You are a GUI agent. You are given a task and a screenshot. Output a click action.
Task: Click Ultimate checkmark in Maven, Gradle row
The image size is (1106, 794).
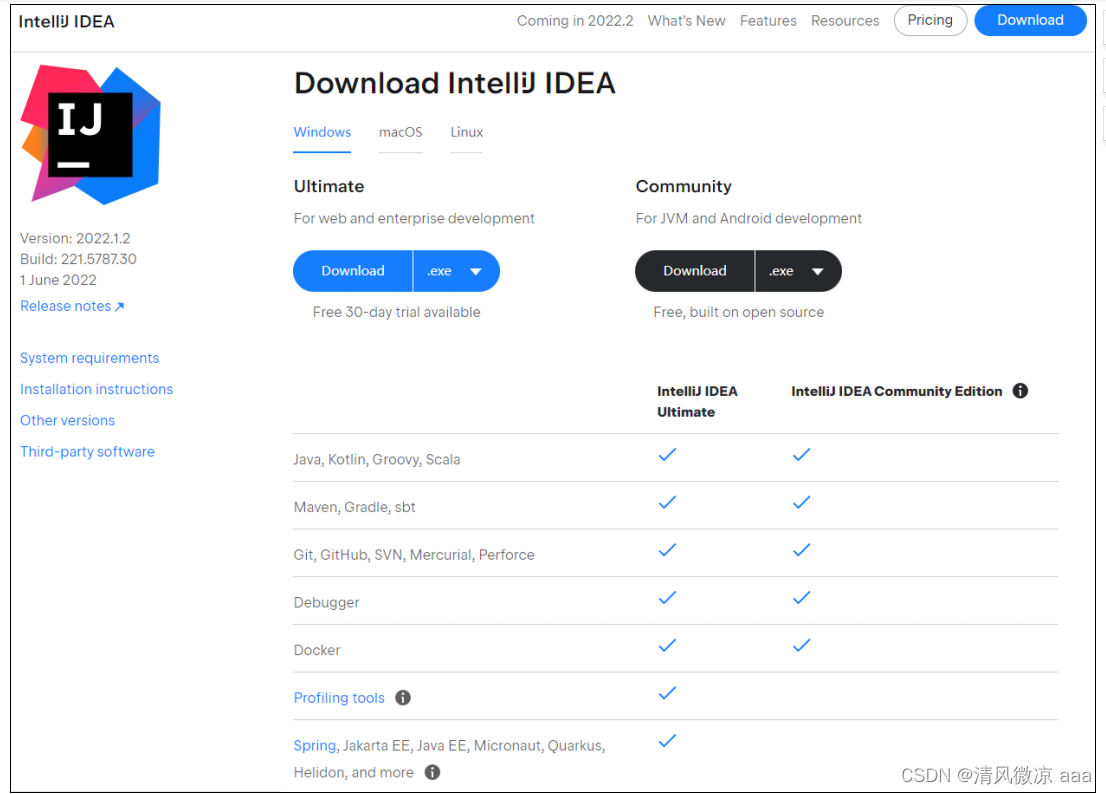(667, 502)
